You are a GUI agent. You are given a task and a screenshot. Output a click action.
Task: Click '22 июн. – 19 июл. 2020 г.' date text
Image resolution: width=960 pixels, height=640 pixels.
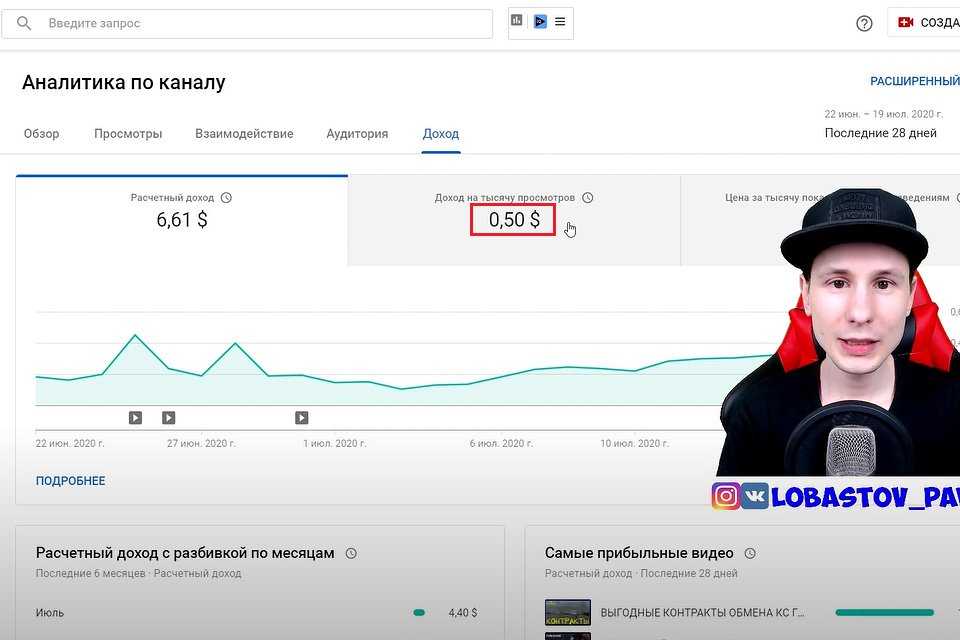(883, 114)
